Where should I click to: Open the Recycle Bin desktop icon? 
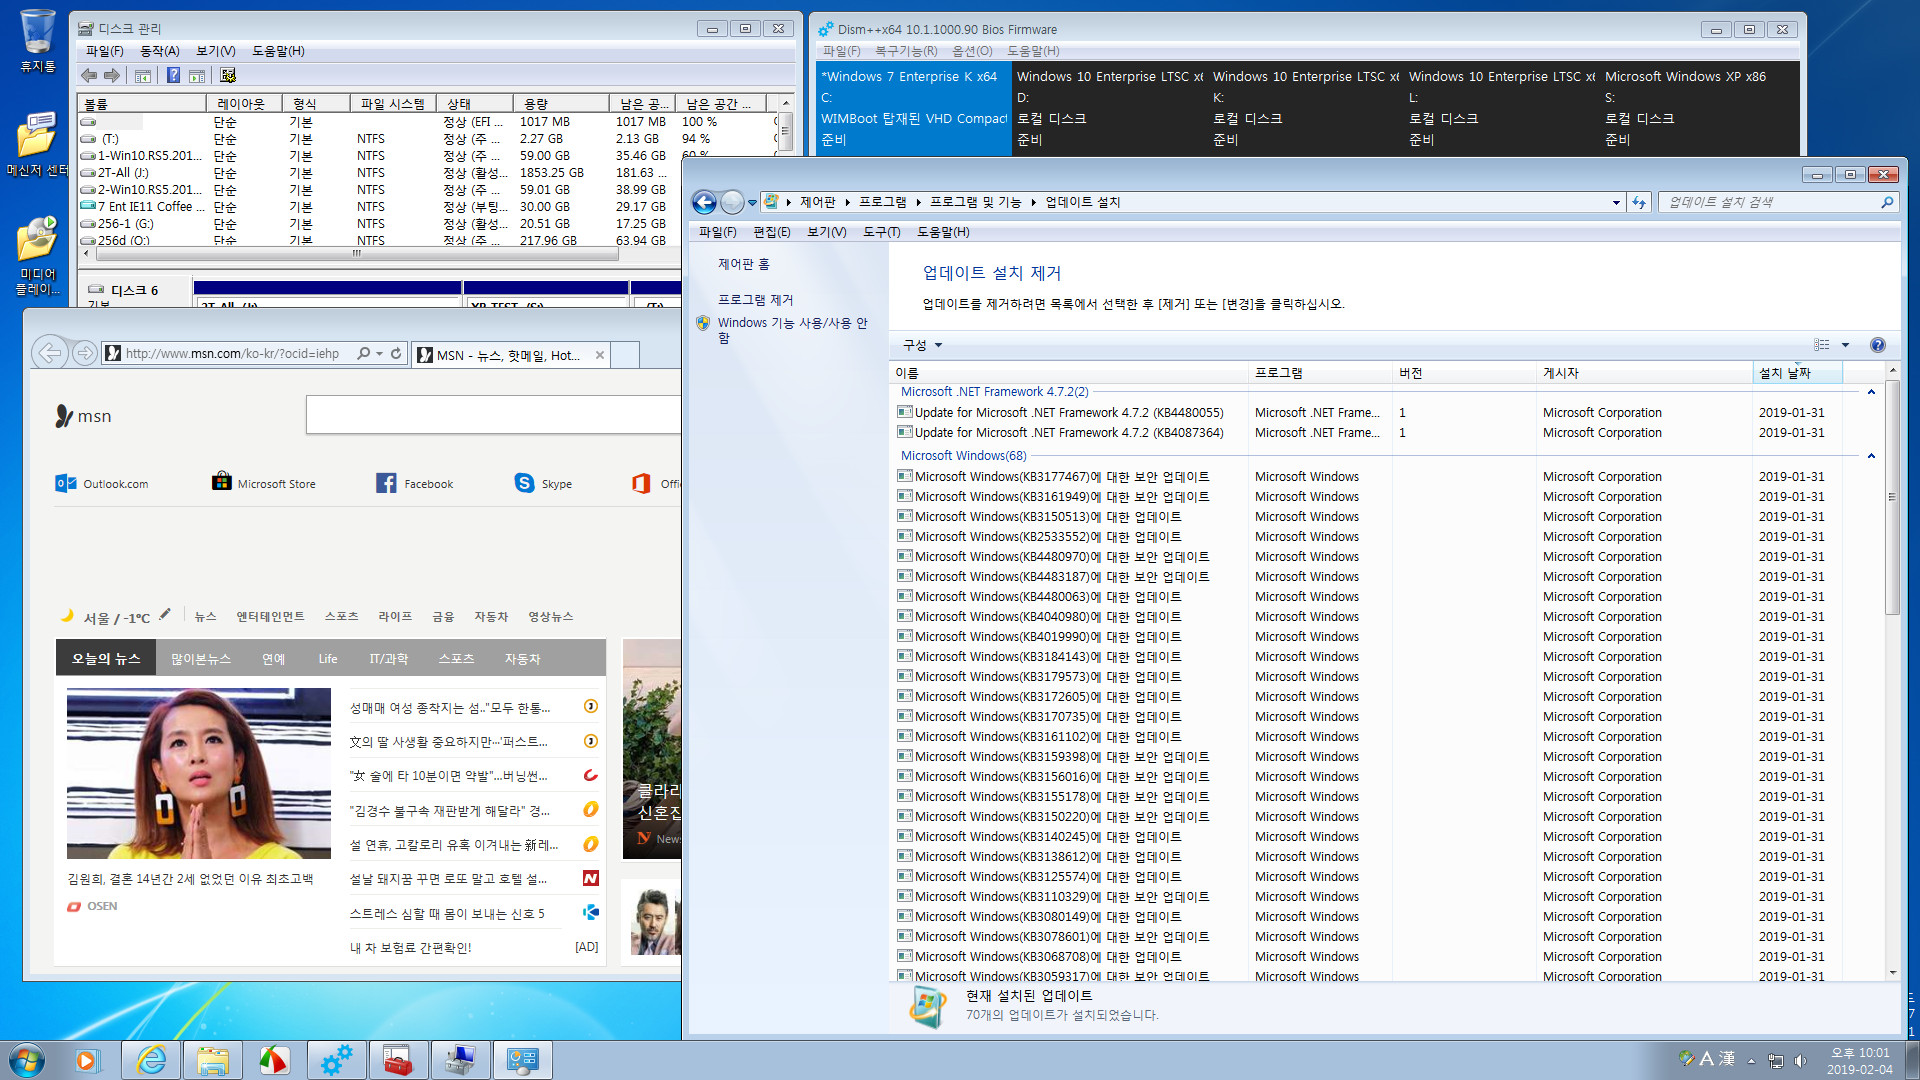pos(38,42)
